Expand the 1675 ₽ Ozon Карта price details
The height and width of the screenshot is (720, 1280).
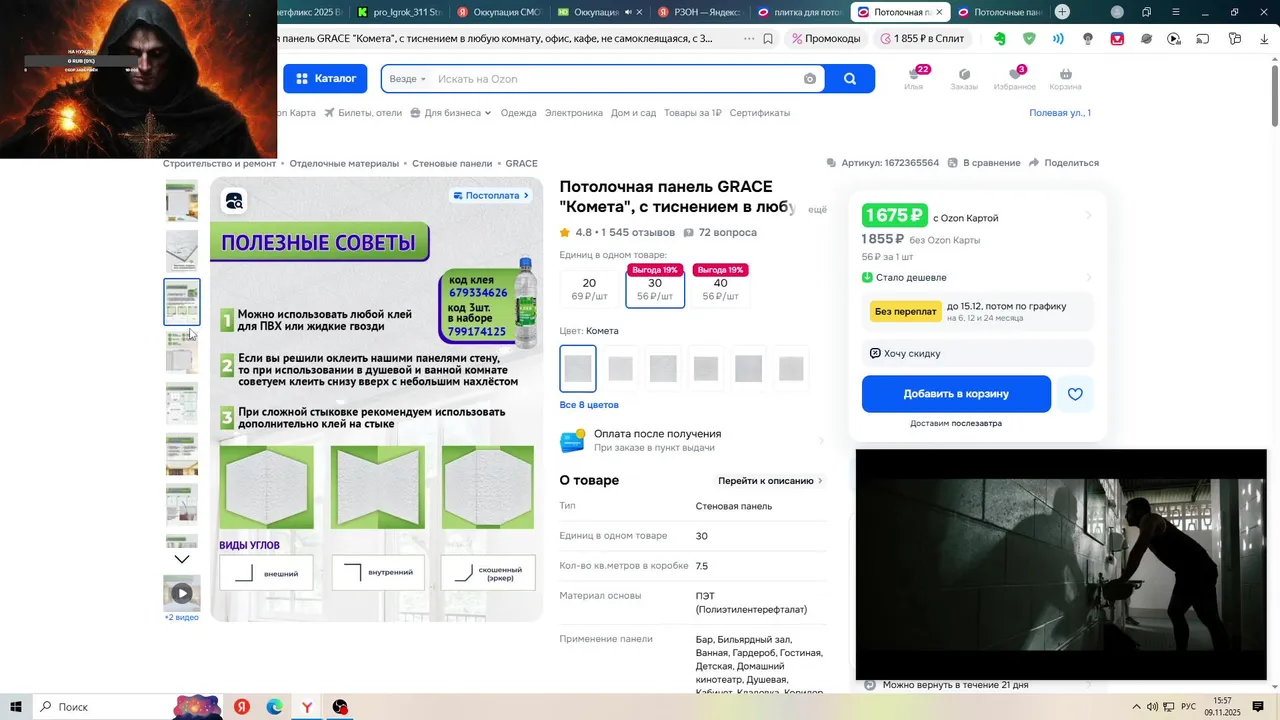pyautogui.click(x=977, y=216)
